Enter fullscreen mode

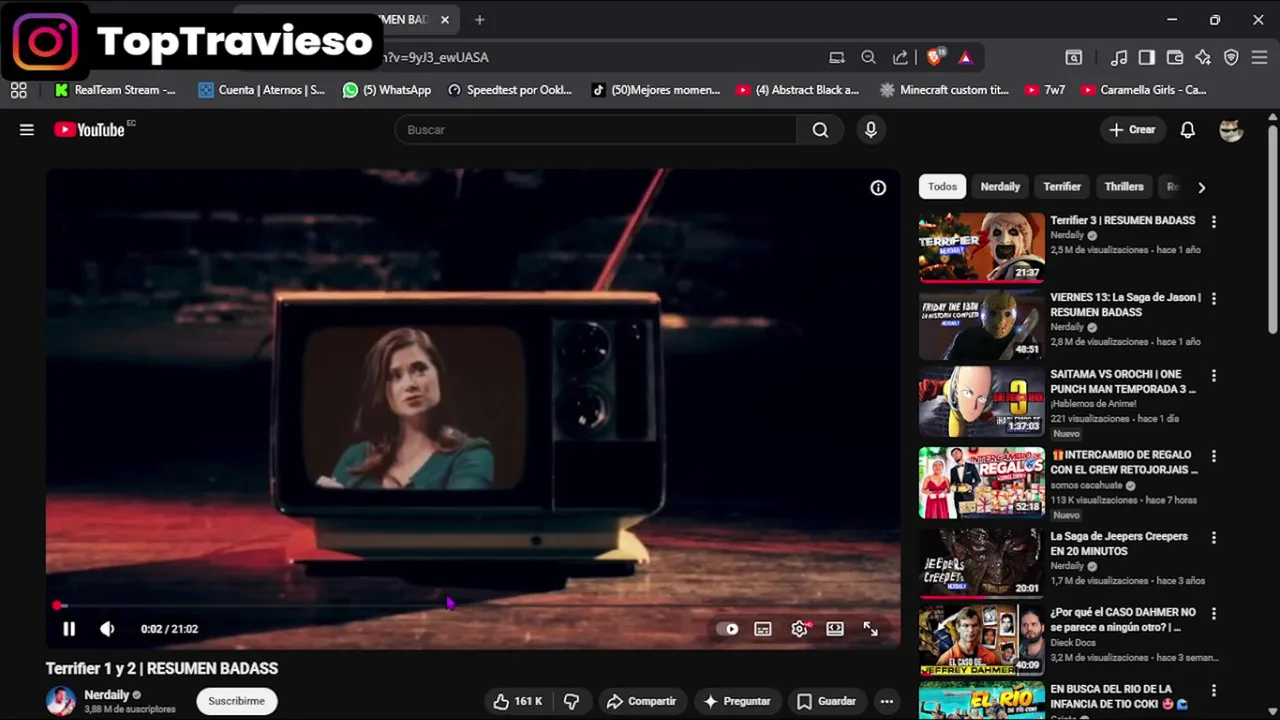[871, 629]
